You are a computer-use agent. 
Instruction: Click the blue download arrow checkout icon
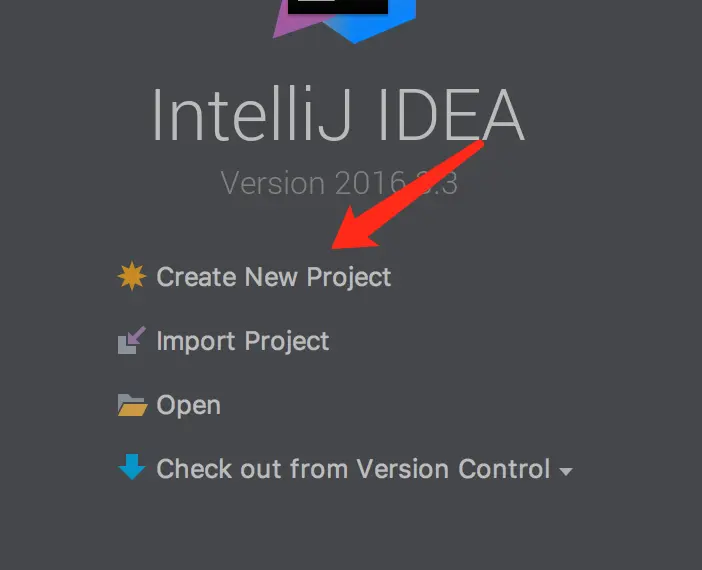[x=132, y=467]
